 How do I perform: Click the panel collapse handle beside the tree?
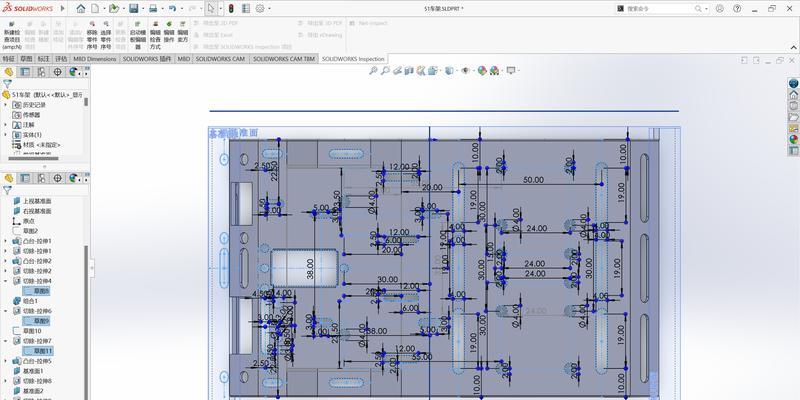coord(92,267)
